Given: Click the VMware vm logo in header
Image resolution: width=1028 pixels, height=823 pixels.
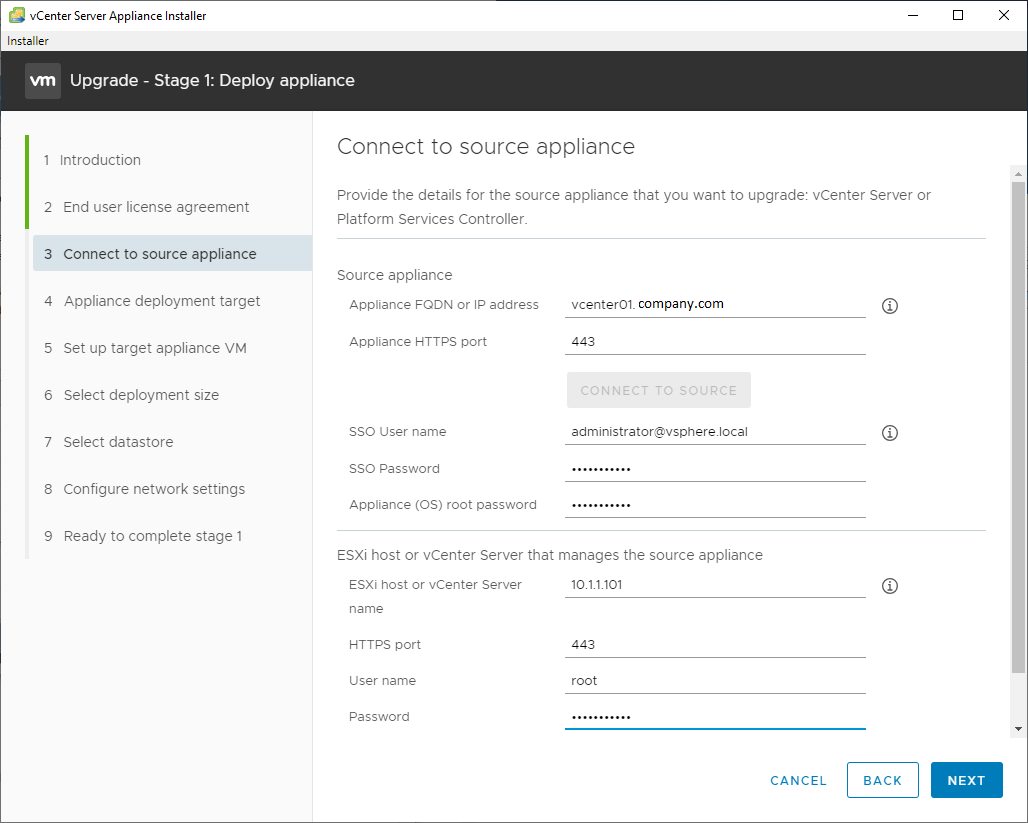Looking at the screenshot, I should [43, 81].
